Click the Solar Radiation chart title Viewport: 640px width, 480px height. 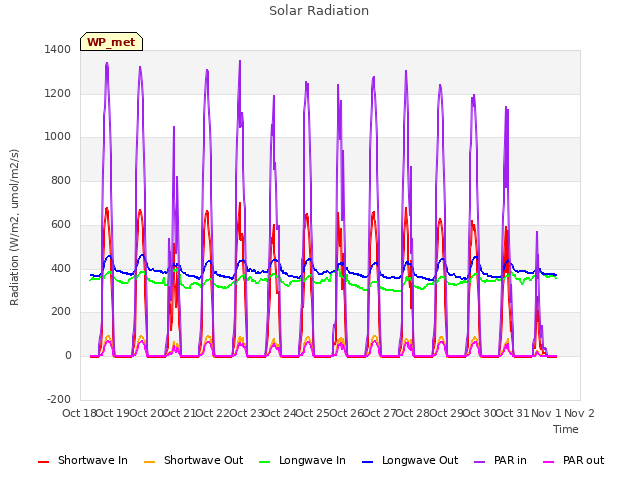319,11
